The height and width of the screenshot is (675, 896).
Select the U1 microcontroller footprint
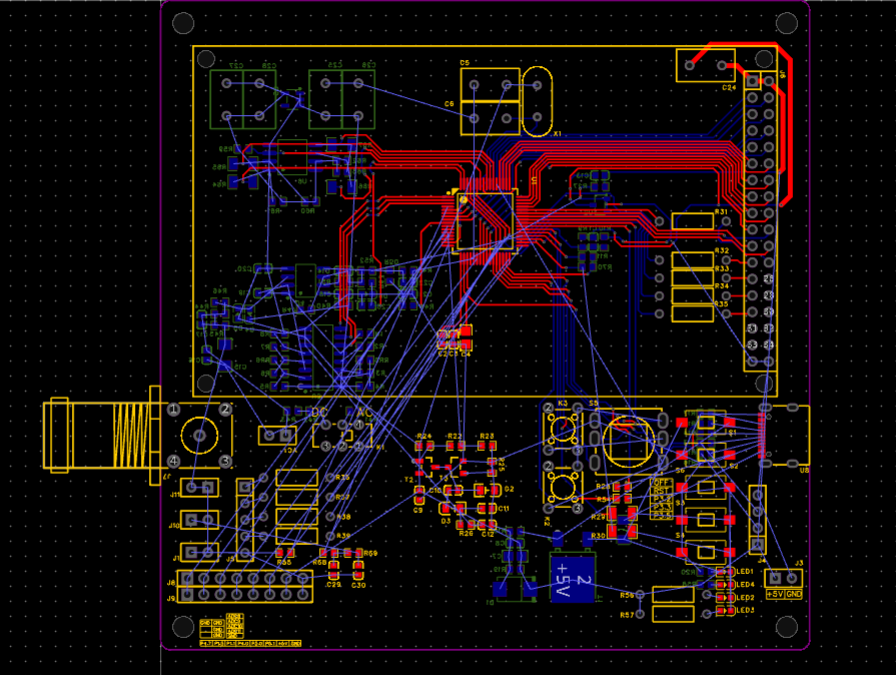click(485, 221)
